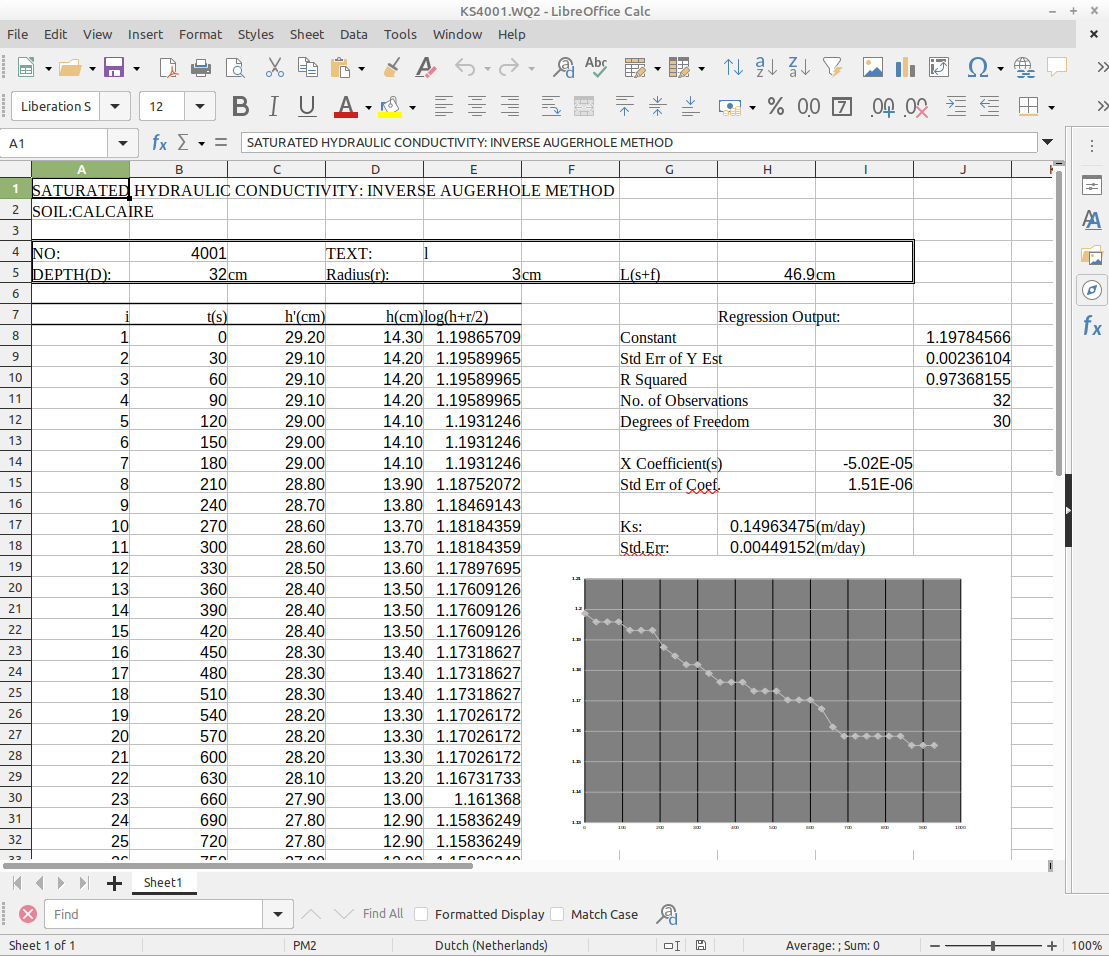Click the Undo arrow icon
Screen dimensions: 1109x956
[x=465, y=68]
